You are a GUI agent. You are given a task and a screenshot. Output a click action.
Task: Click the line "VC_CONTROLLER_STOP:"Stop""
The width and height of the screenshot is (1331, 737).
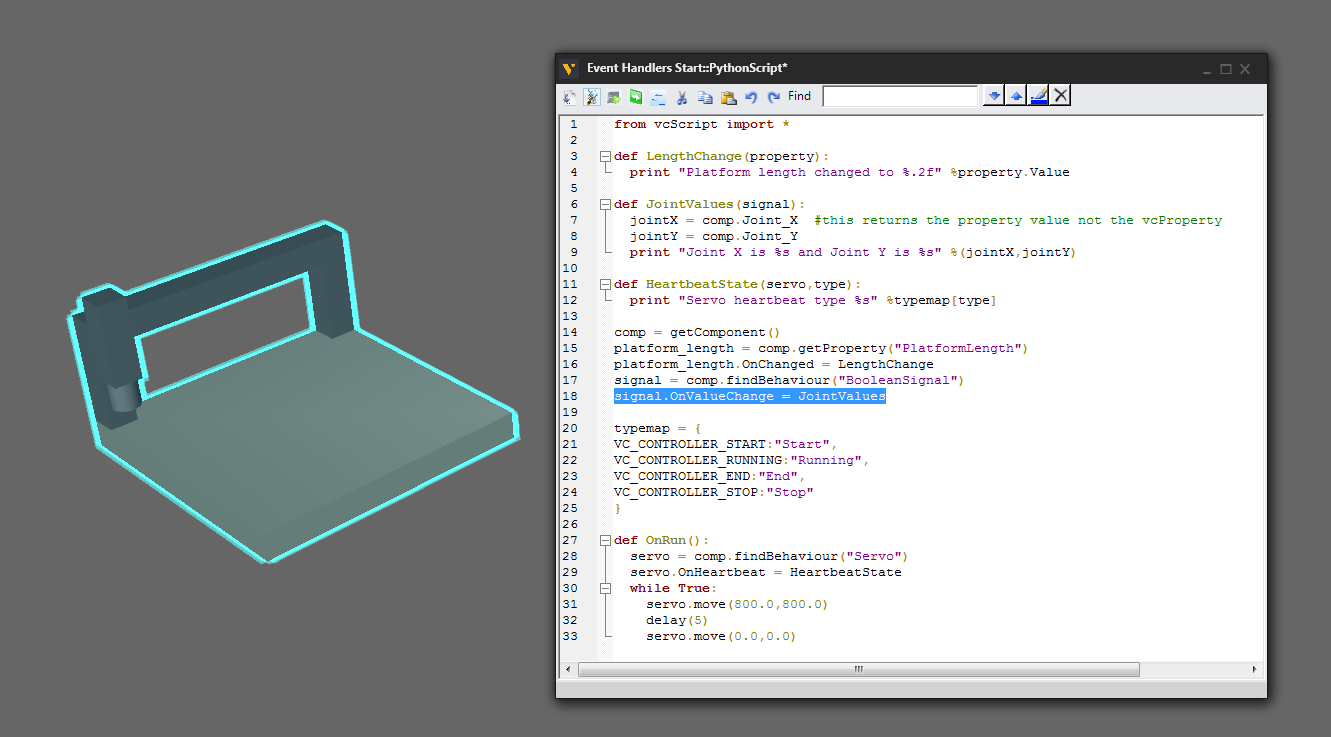click(714, 492)
